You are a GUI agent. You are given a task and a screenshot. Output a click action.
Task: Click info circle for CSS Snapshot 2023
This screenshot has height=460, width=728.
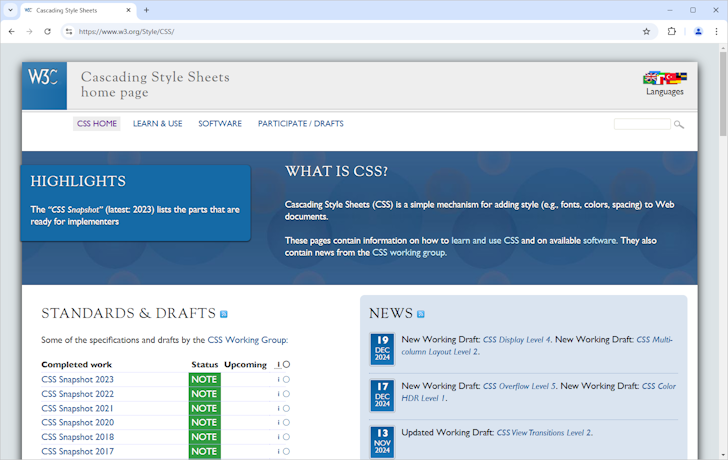pos(284,380)
